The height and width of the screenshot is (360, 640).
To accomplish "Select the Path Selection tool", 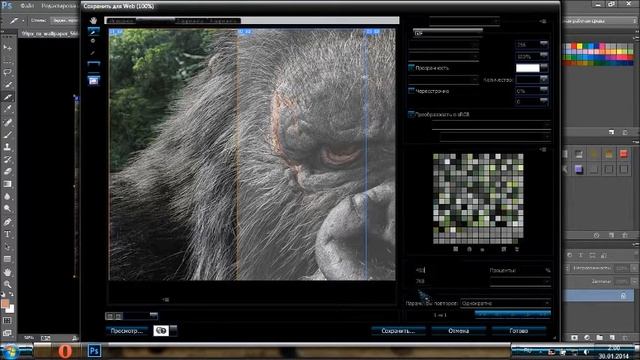I will click(x=7, y=247).
